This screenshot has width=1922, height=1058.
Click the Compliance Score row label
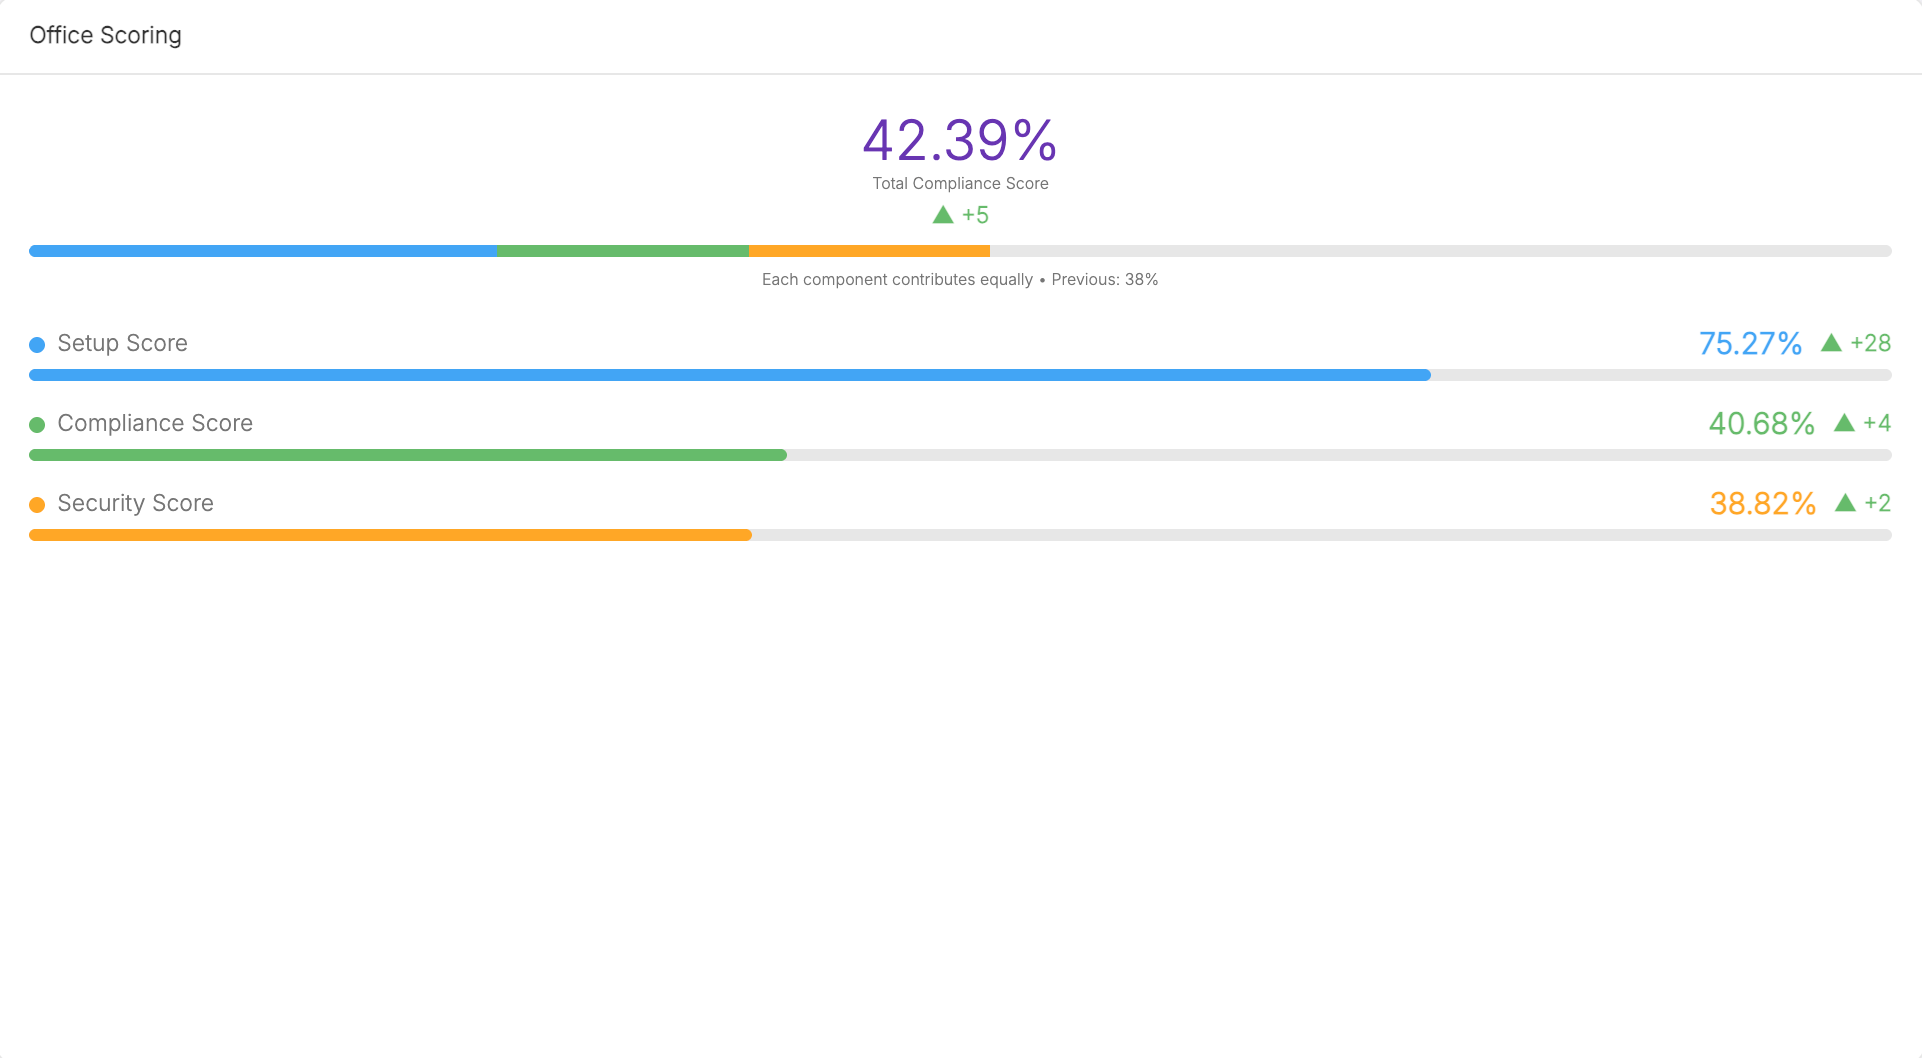click(155, 423)
